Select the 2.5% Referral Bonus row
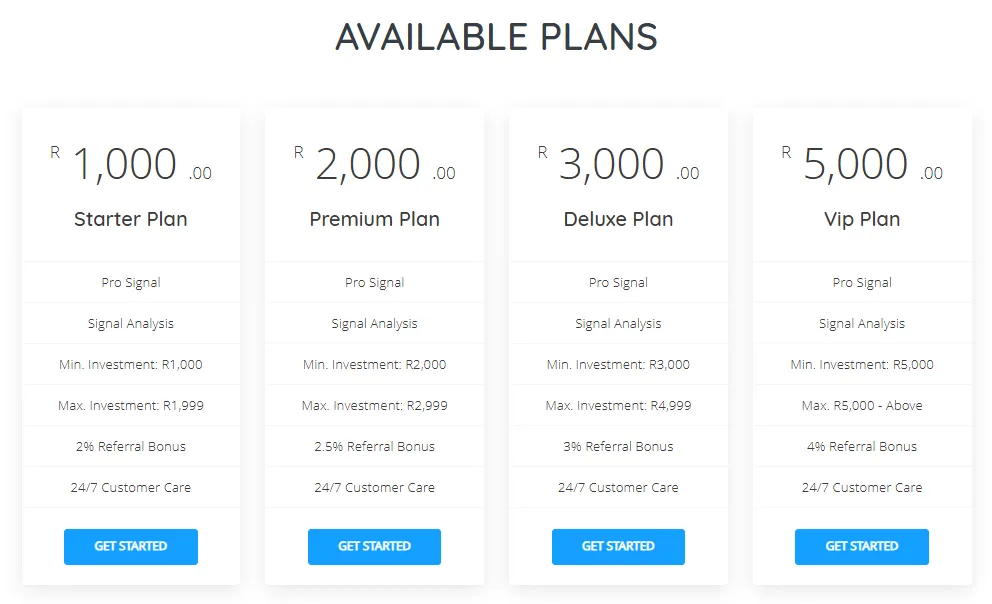This screenshot has width=992, height=604. click(x=375, y=446)
